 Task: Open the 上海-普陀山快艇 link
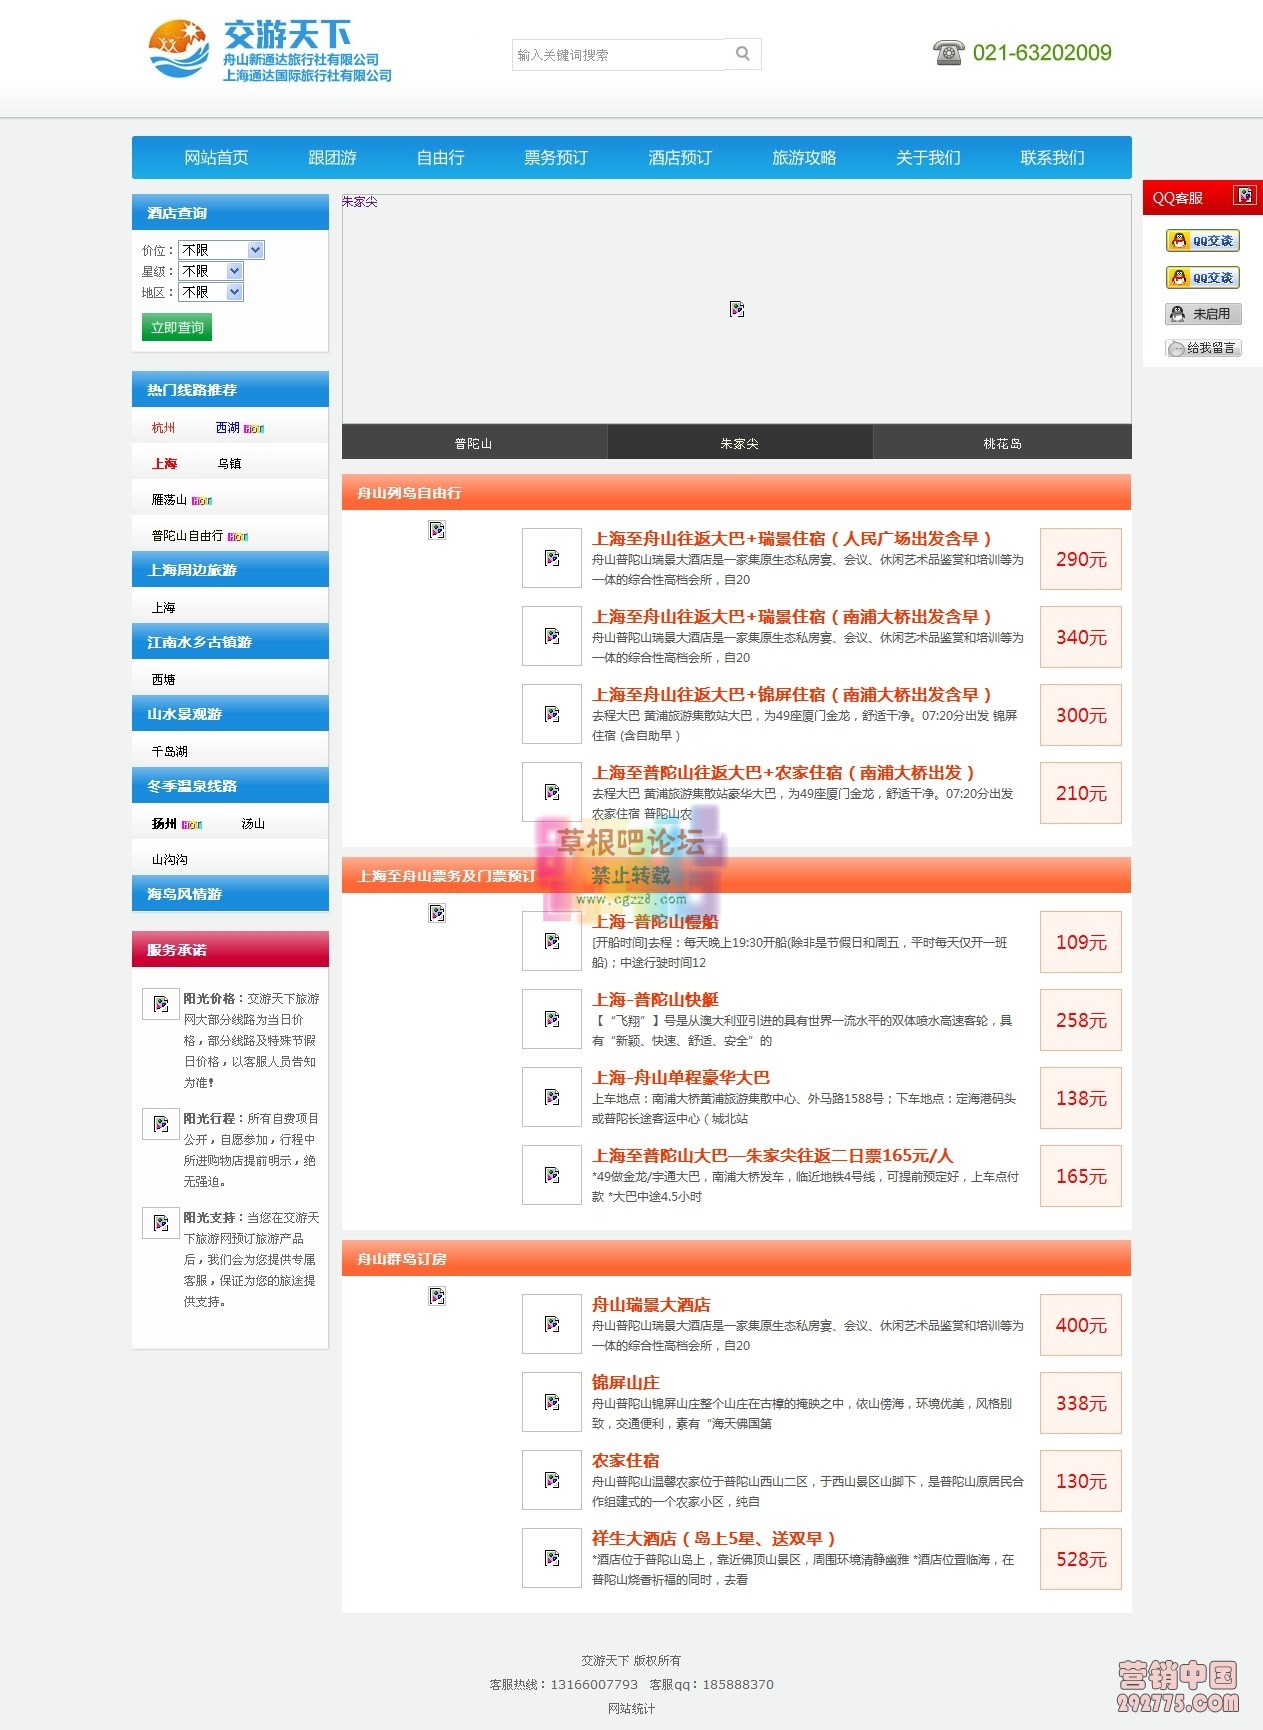(655, 999)
